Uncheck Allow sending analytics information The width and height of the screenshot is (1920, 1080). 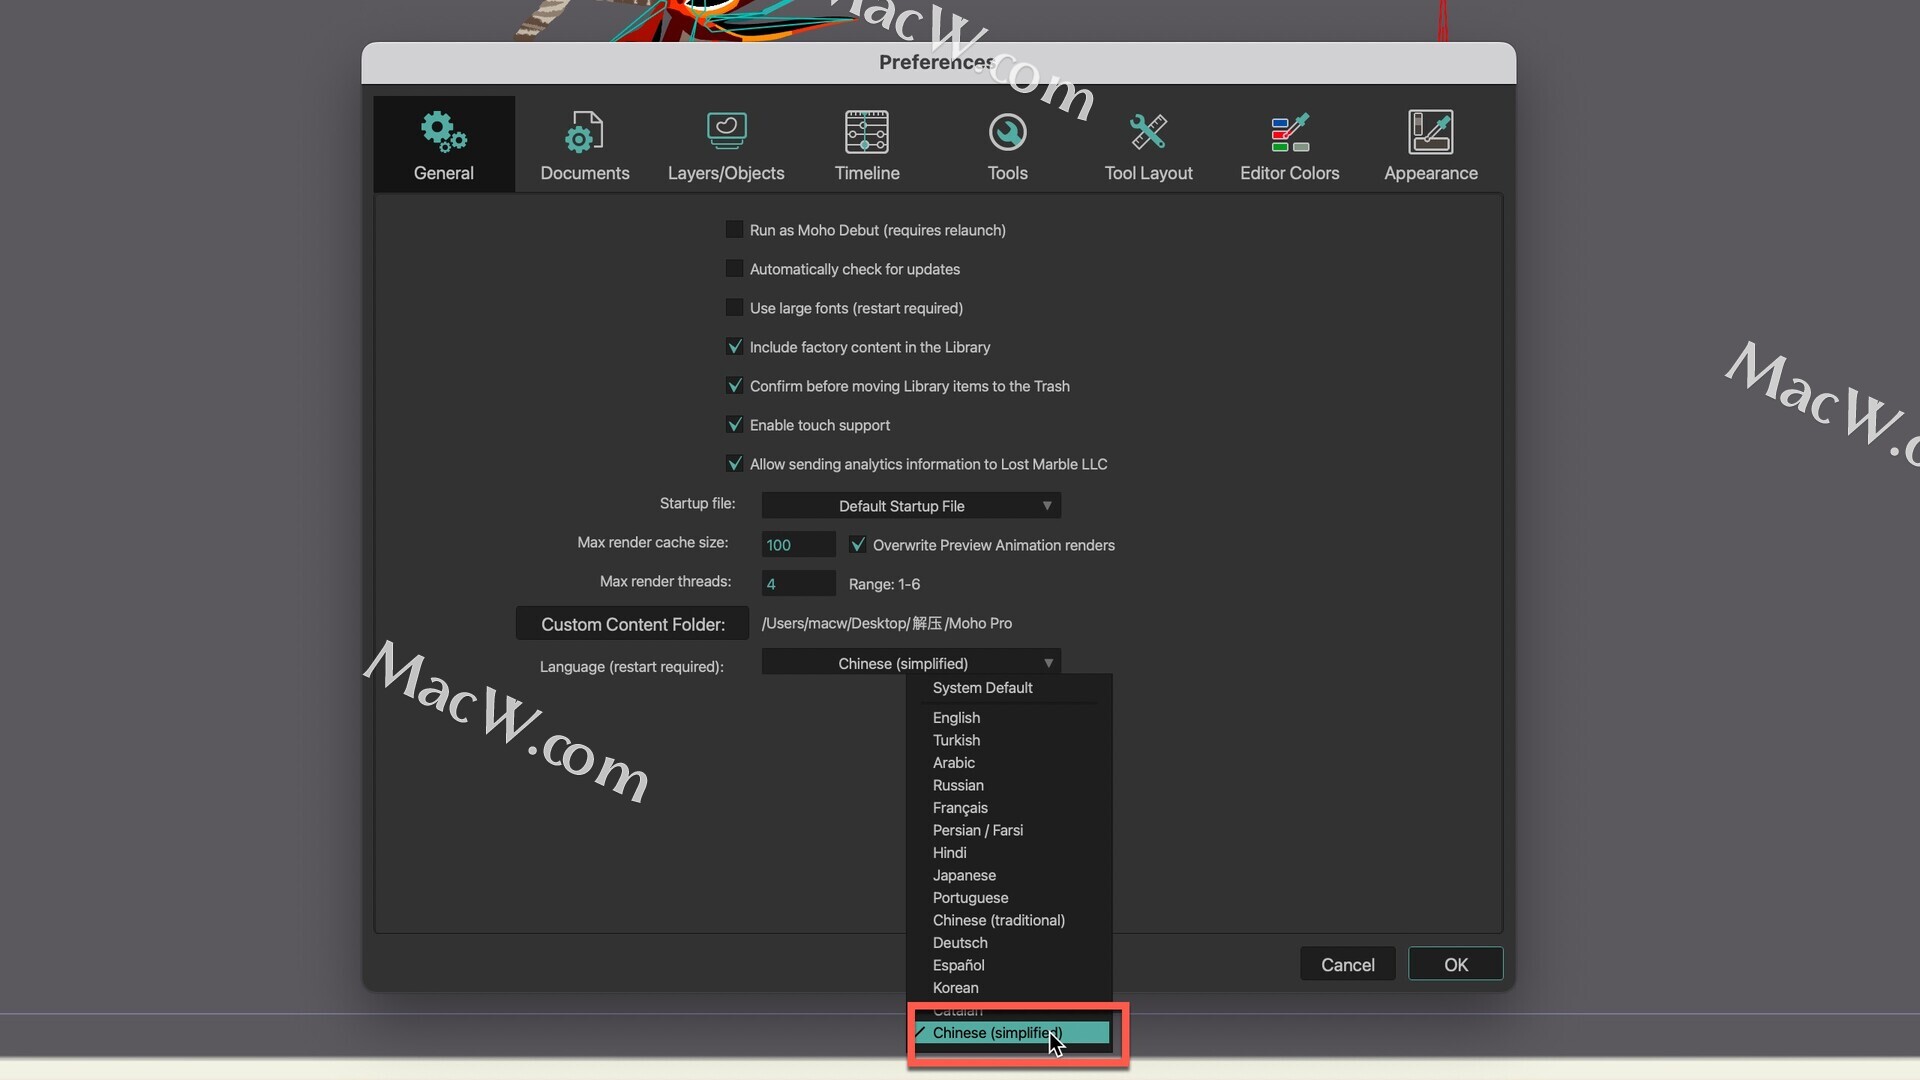pos(734,463)
